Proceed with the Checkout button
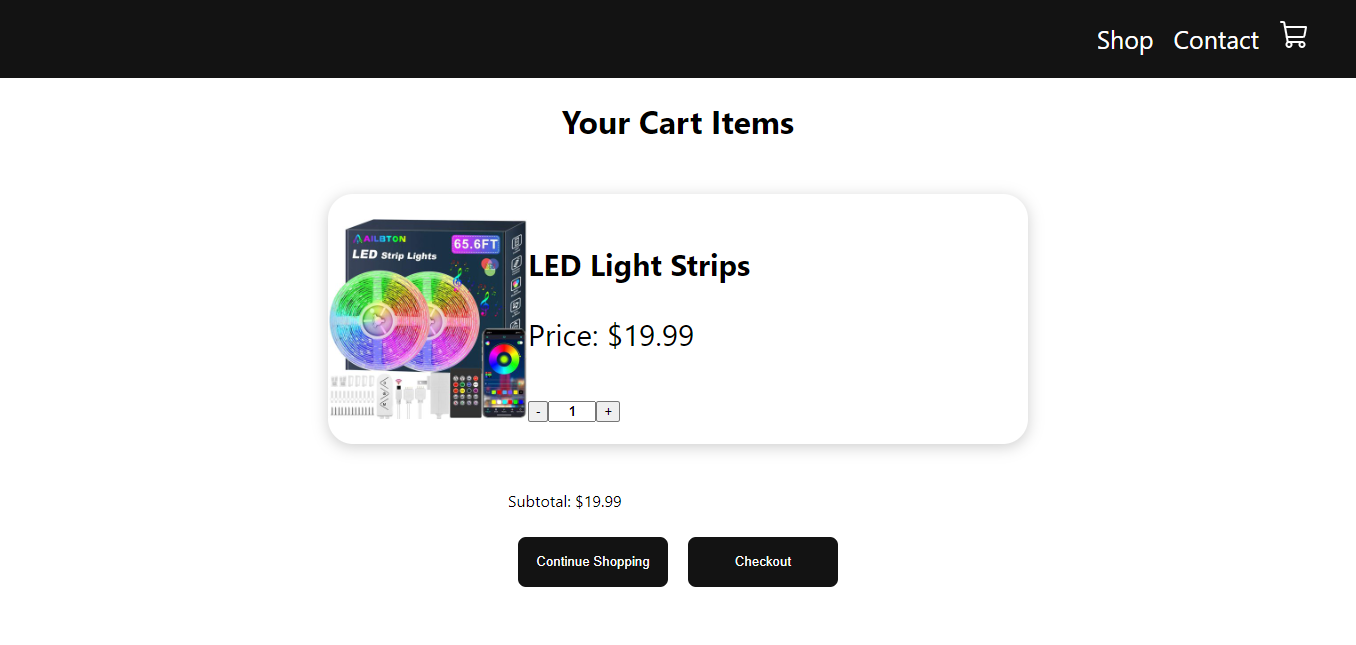This screenshot has width=1356, height=645. (x=762, y=562)
